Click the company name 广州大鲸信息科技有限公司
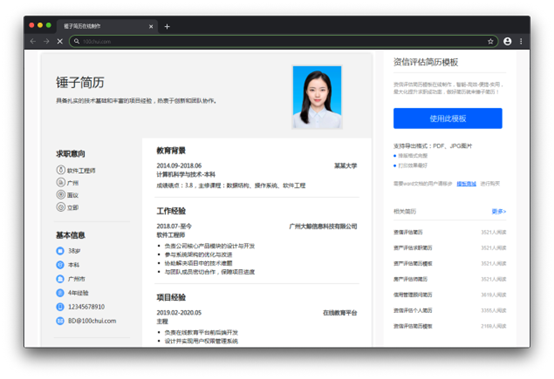554x379 pixels. 323,226
